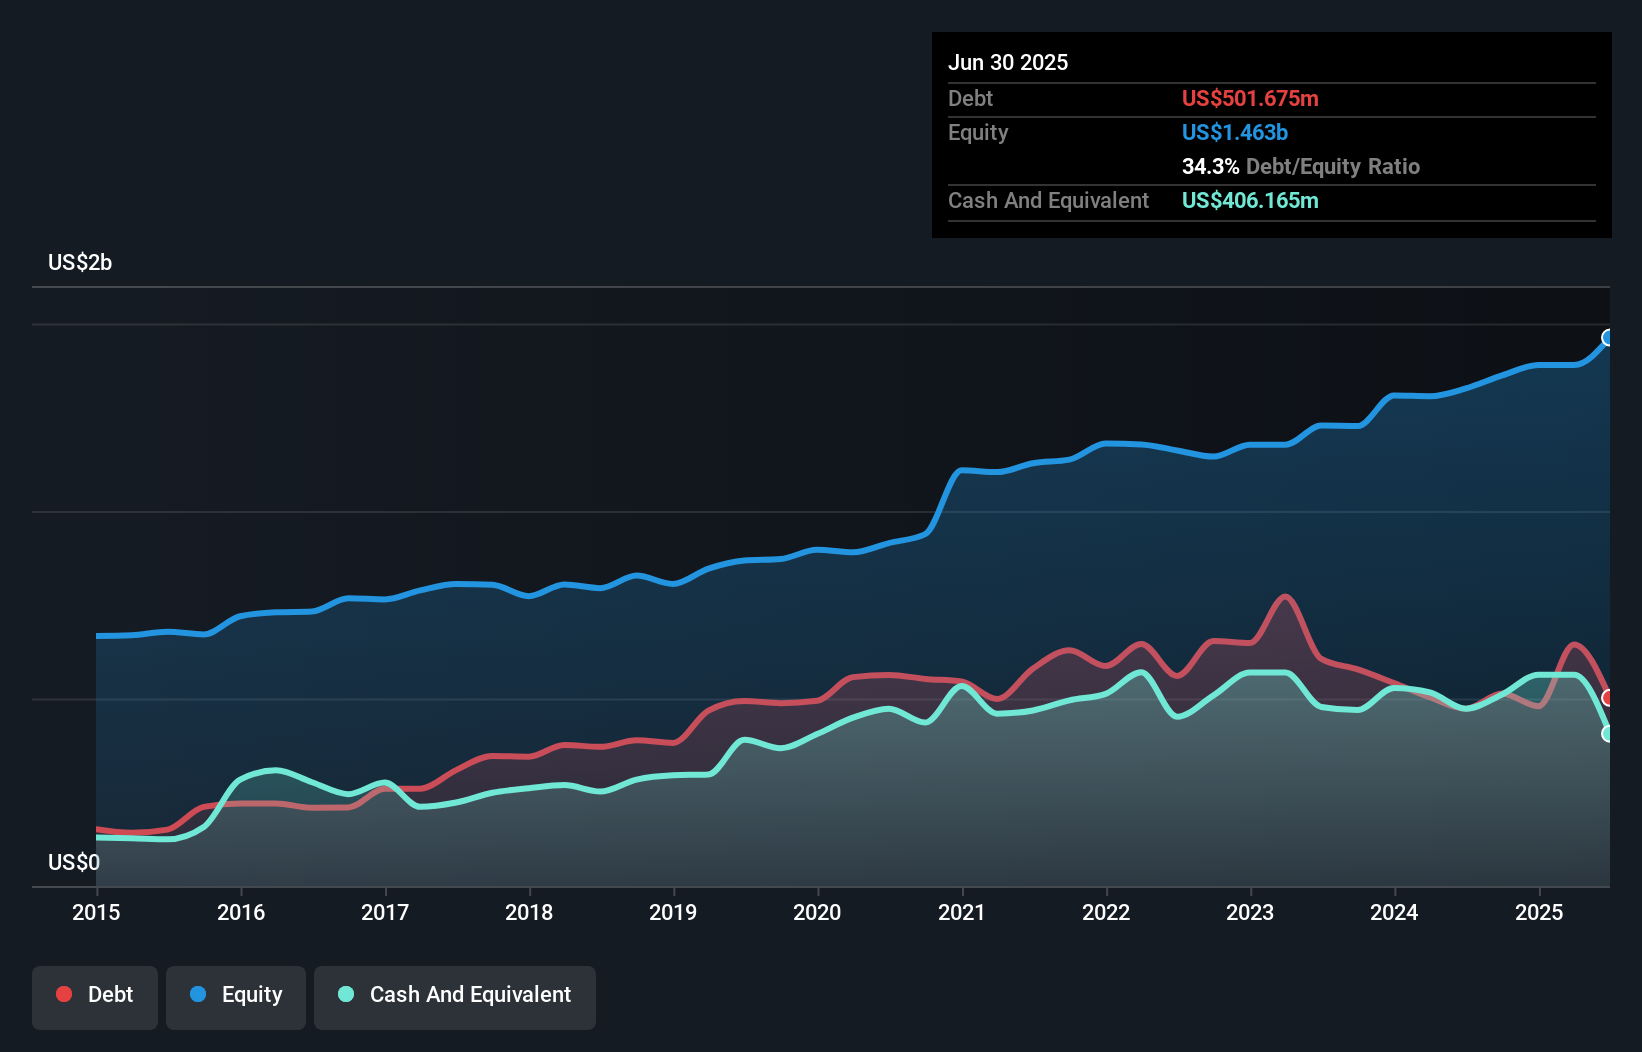Open the Debt/Equity Ratio details
The width and height of the screenshot is (1642, 1052).
(1301, 166)
